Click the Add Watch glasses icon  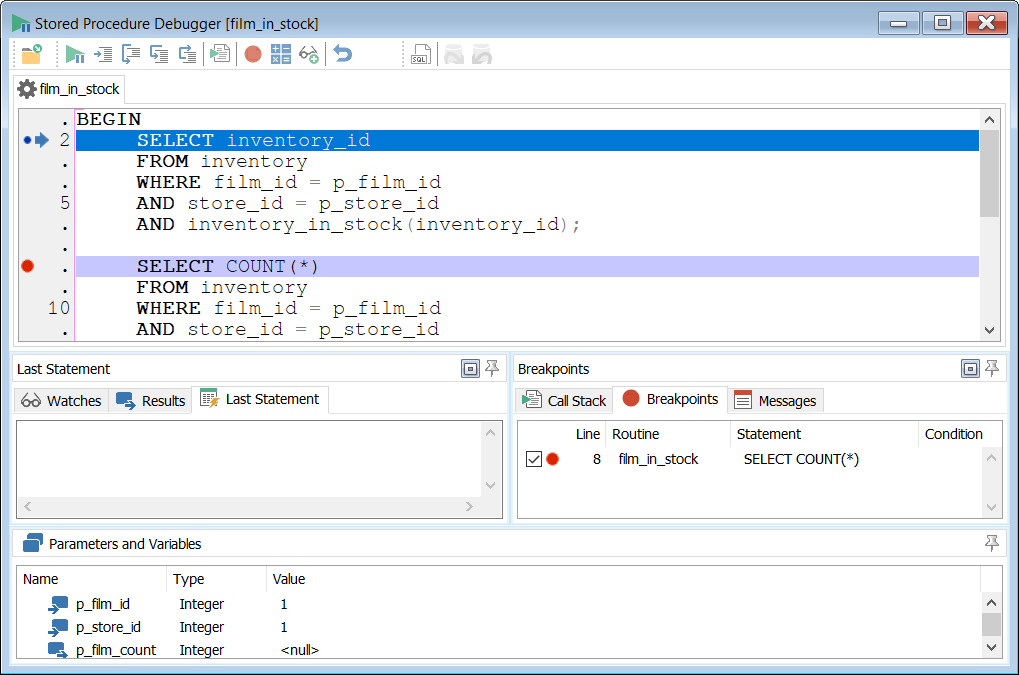coord(309,54)
